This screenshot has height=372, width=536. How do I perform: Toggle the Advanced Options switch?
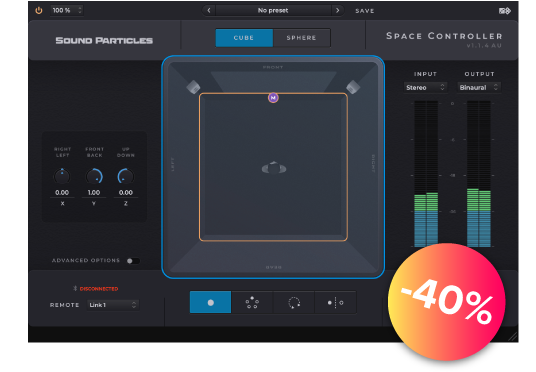pyautogui.click(x=133, y=261)
